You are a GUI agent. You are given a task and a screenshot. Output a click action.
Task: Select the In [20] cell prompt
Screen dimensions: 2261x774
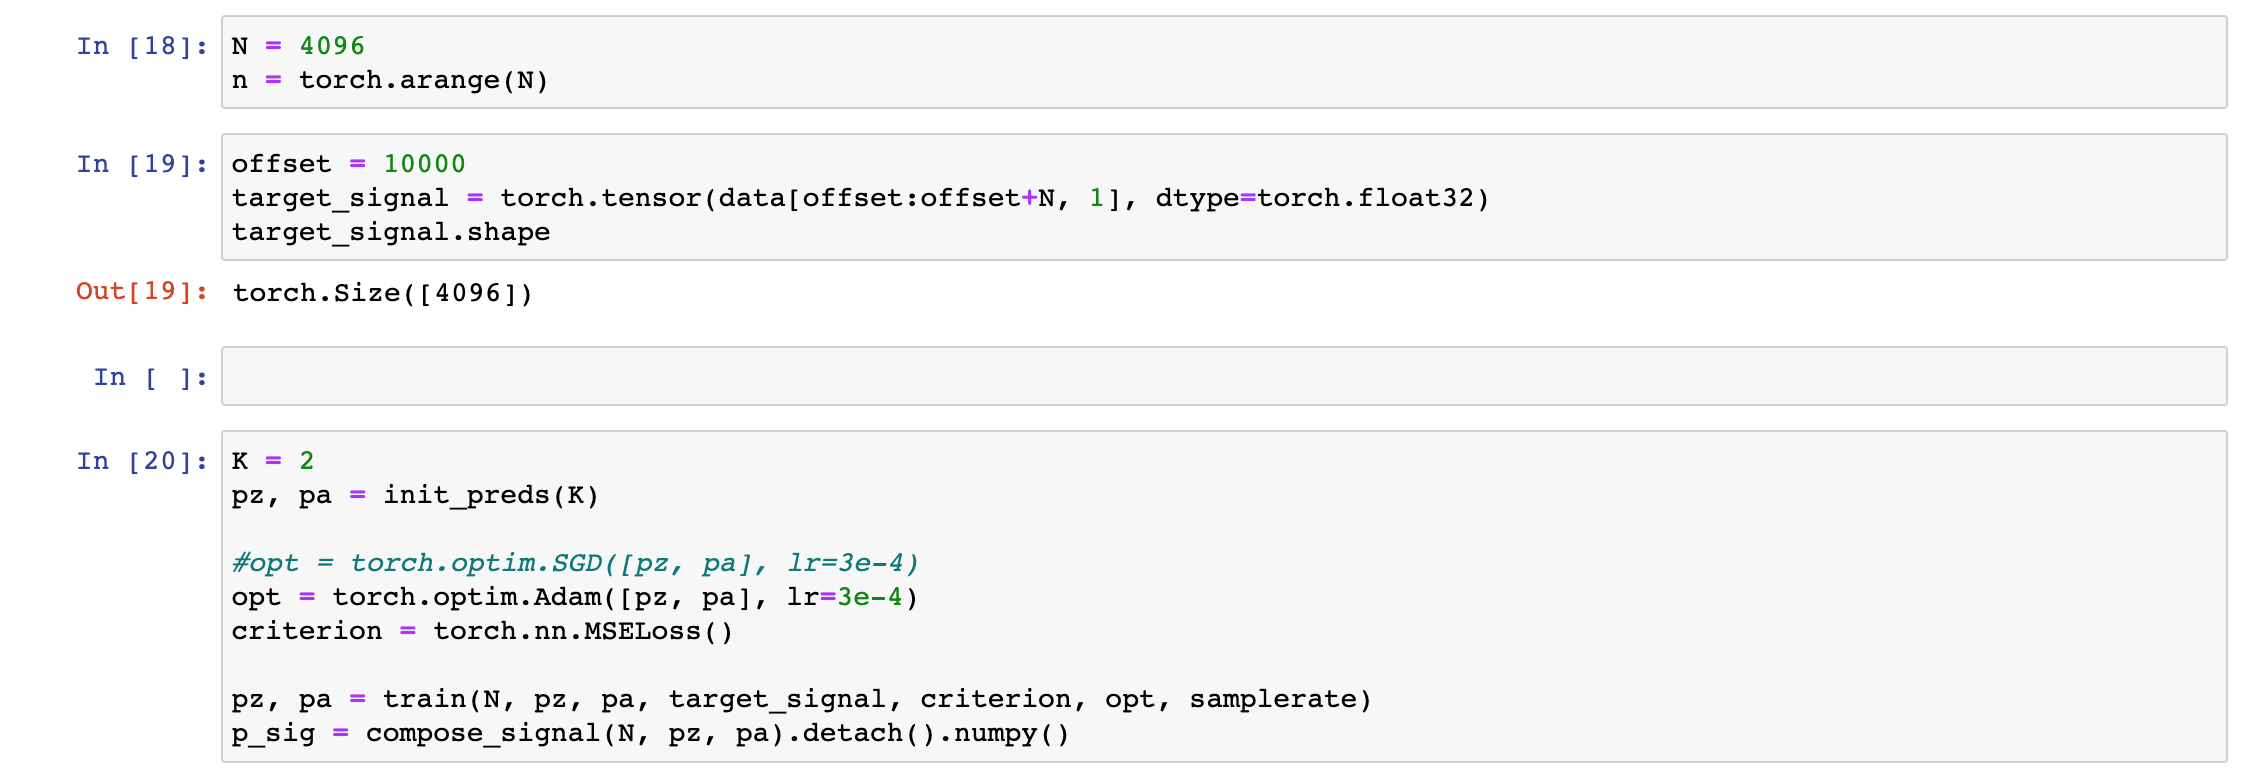tap(142, 461)
